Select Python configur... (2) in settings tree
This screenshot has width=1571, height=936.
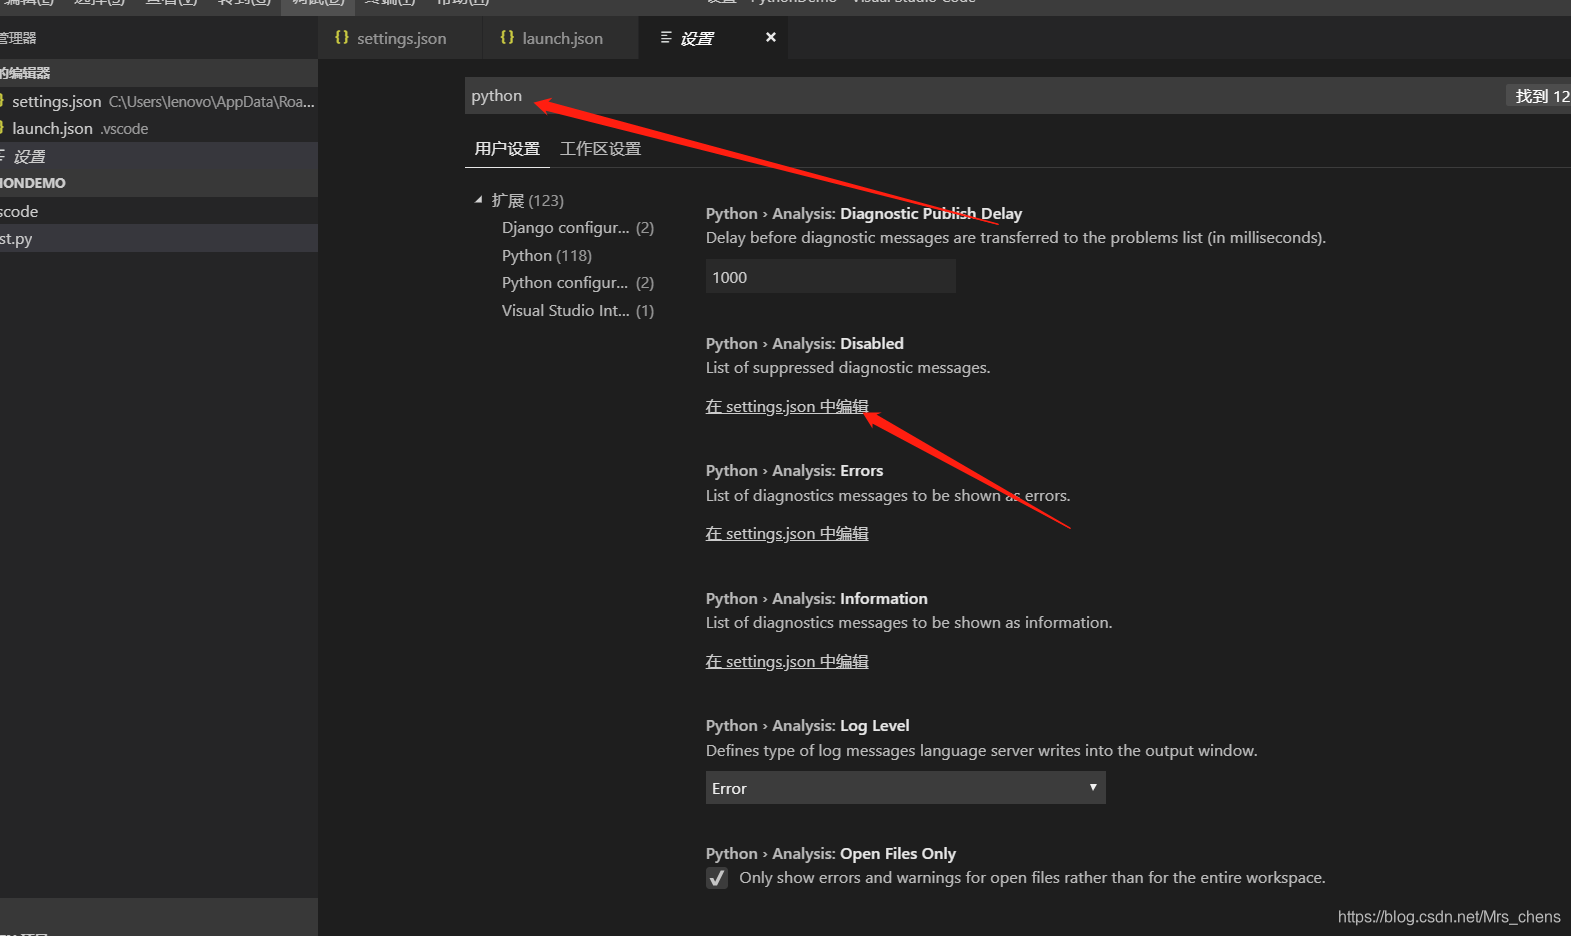coord(578,283)
